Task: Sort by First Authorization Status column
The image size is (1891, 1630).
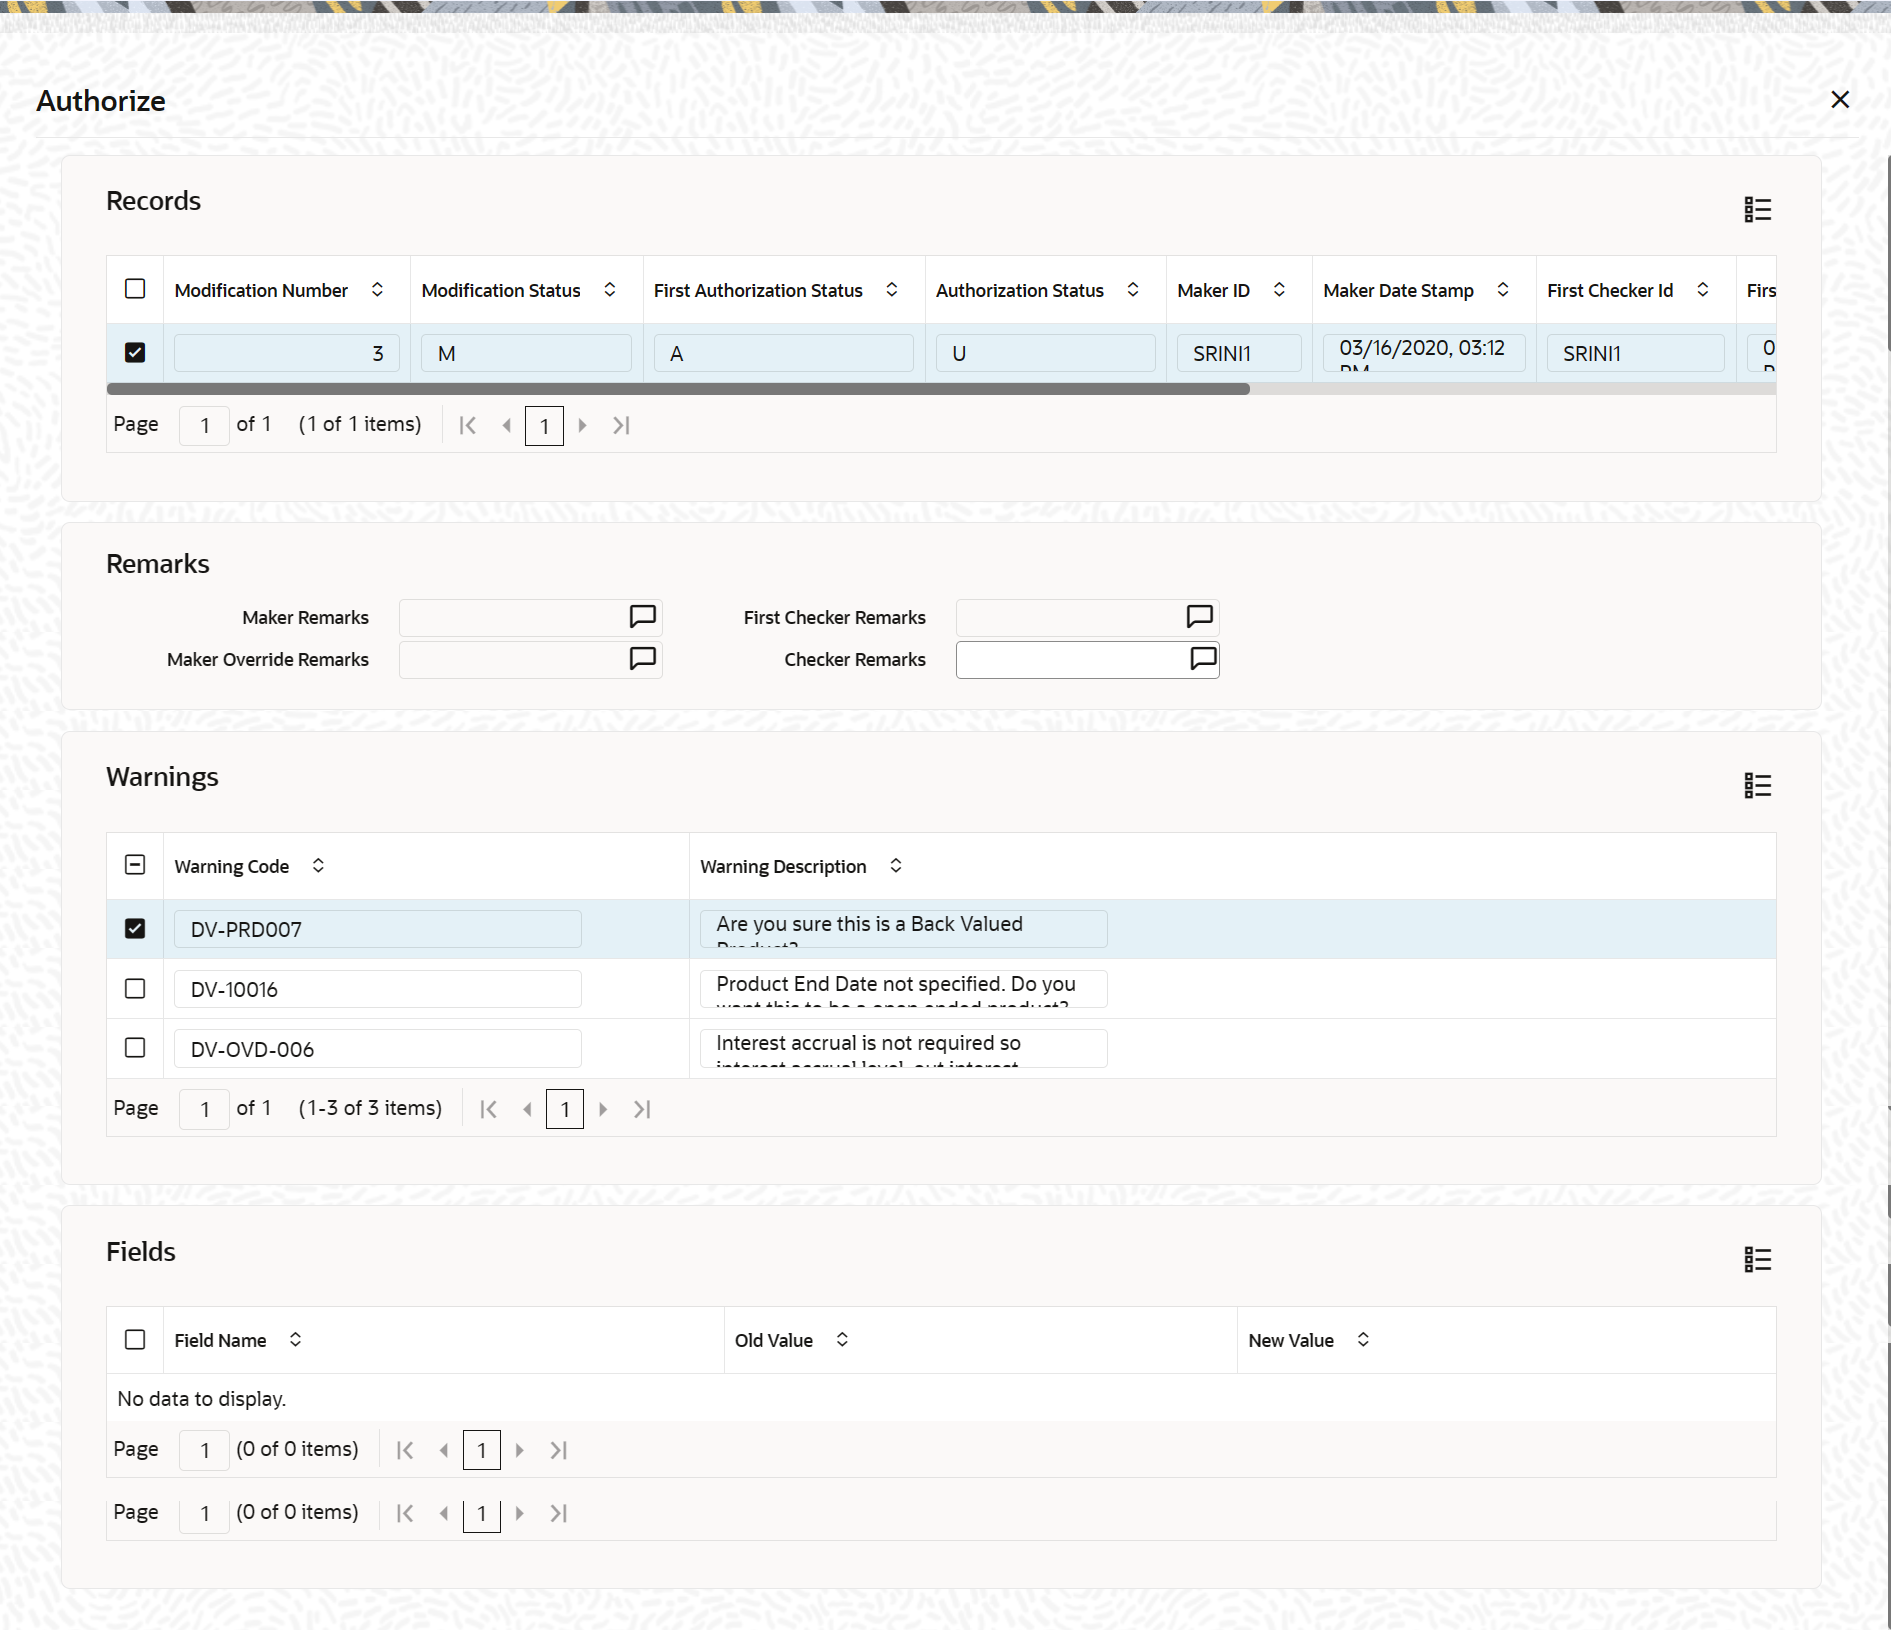Action: click(892, 289)
